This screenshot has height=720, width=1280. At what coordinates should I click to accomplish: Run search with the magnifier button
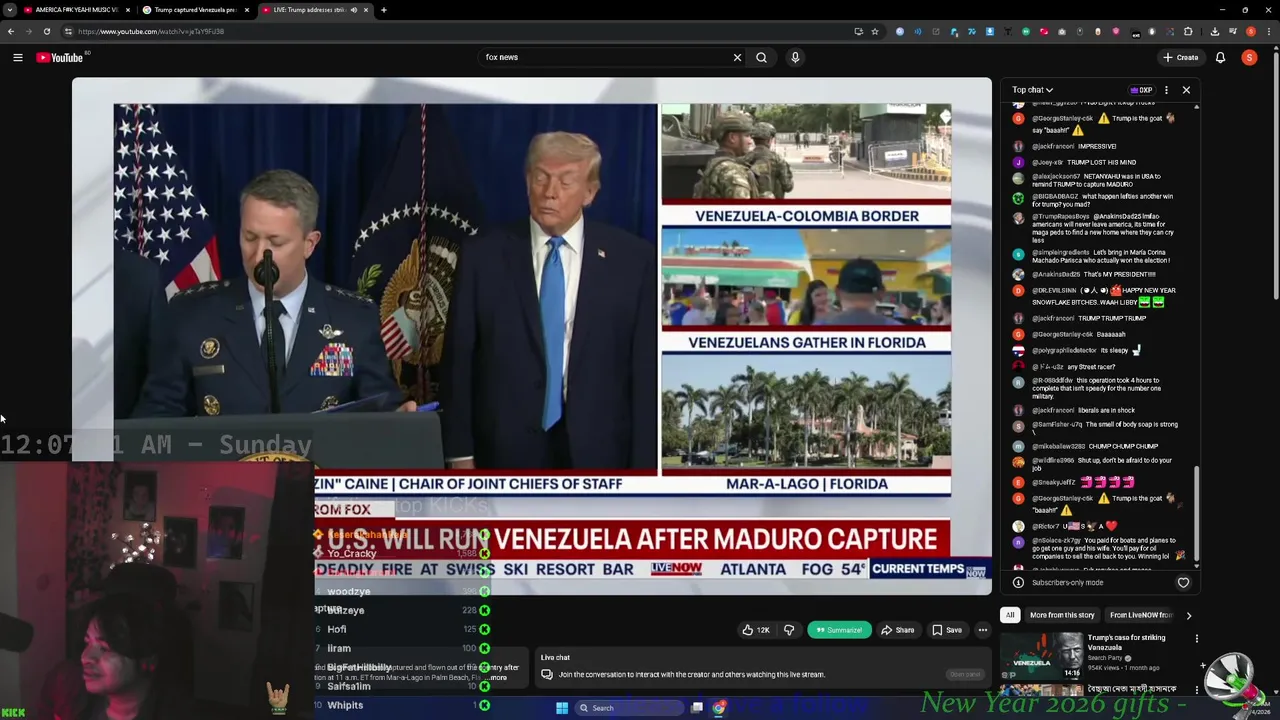pos(761,58)
